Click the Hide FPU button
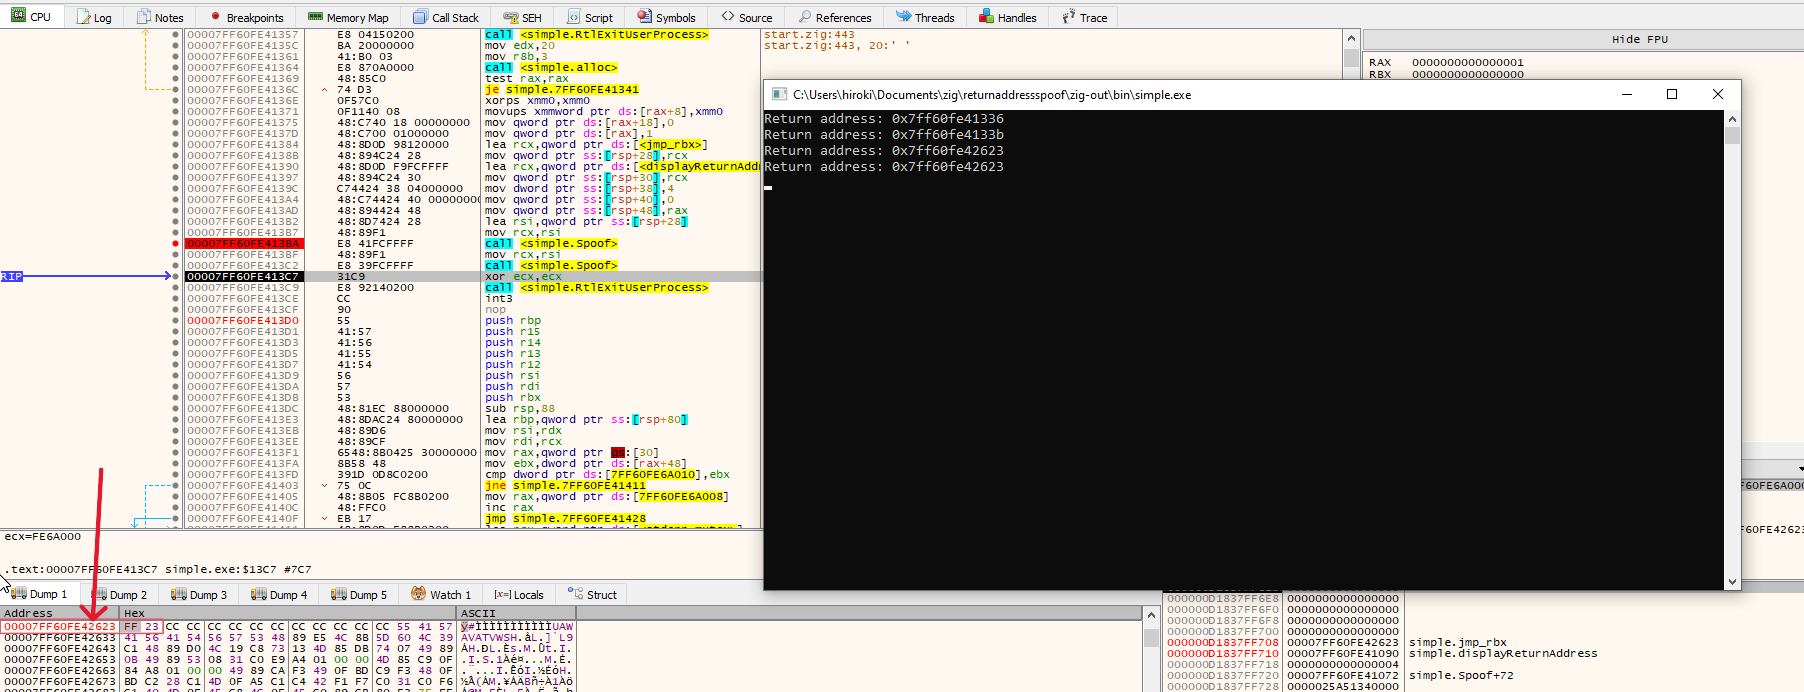The image size is (1804, 692). tap(1639, 40)
